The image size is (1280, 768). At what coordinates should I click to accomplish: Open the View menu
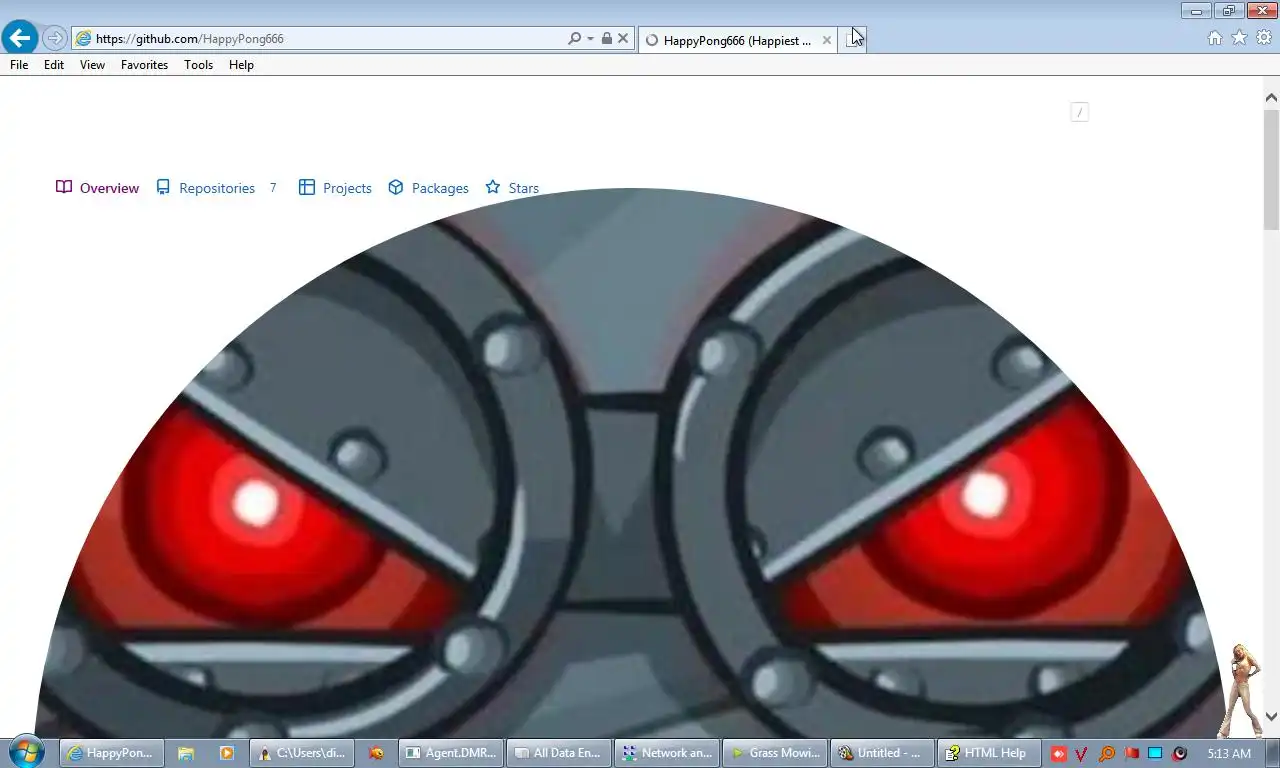(92, 64)
